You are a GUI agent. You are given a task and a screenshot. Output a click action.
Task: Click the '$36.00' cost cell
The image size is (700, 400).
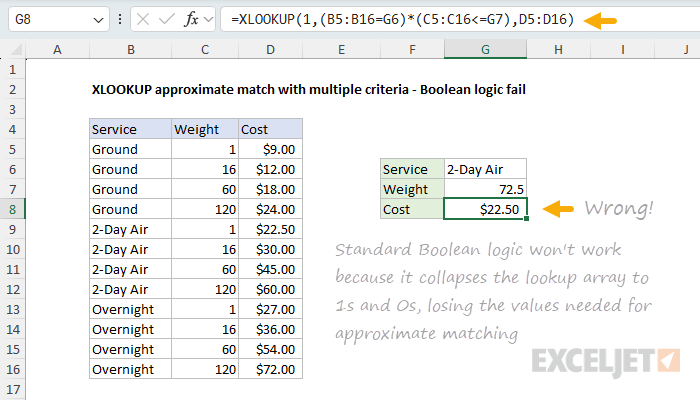point(271,329)
